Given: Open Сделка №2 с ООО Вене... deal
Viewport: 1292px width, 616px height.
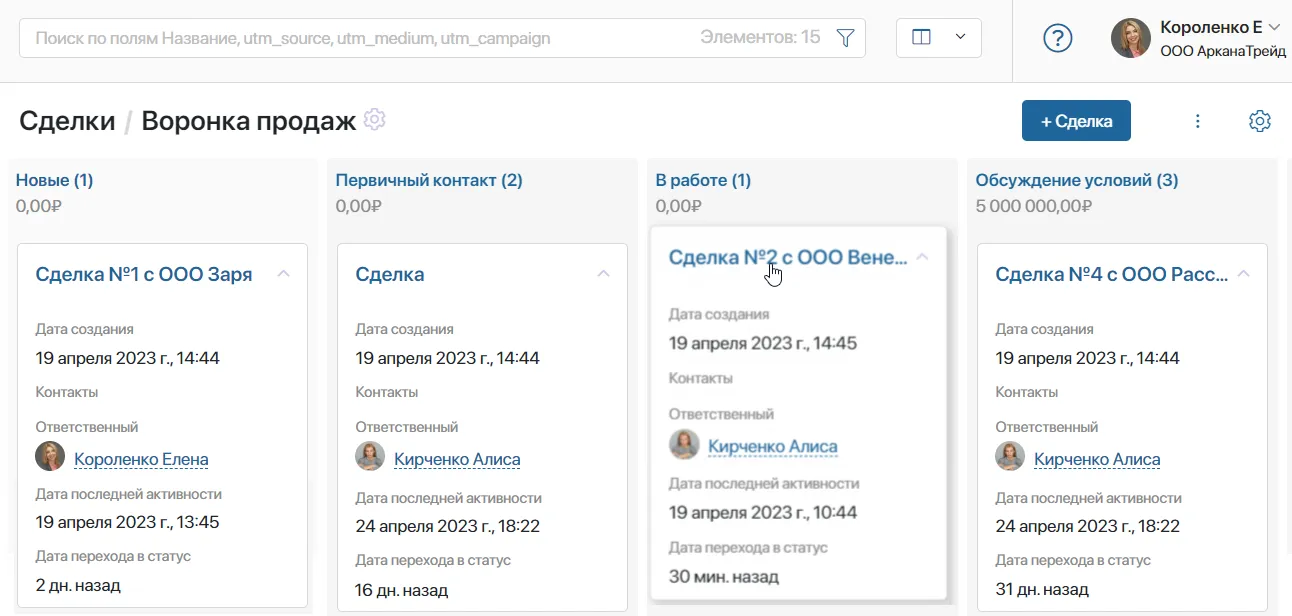Looking at the screenshot, I should point(788,257).
